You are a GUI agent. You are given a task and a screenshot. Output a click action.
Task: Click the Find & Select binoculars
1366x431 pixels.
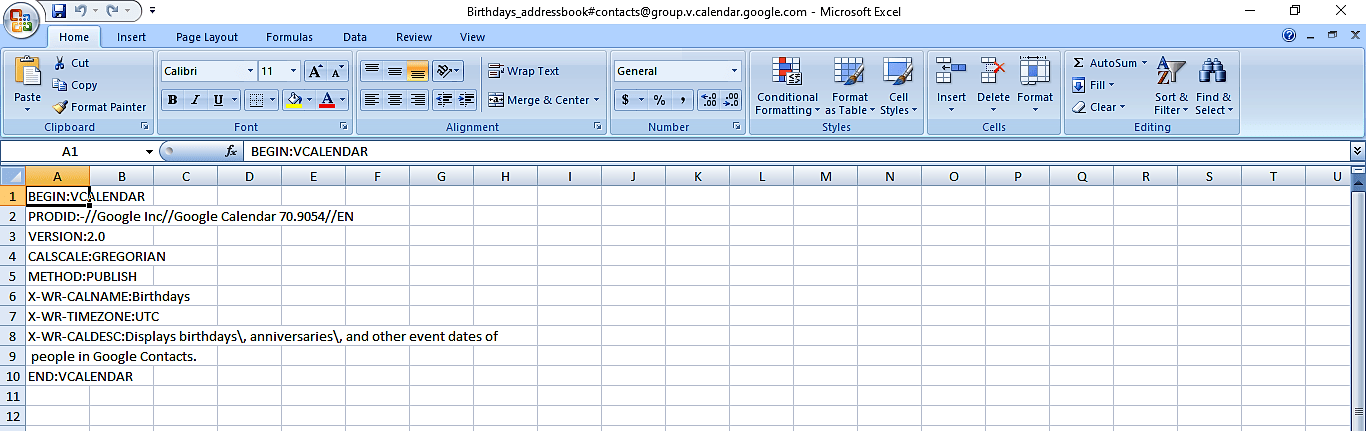tap(1213, 72)
